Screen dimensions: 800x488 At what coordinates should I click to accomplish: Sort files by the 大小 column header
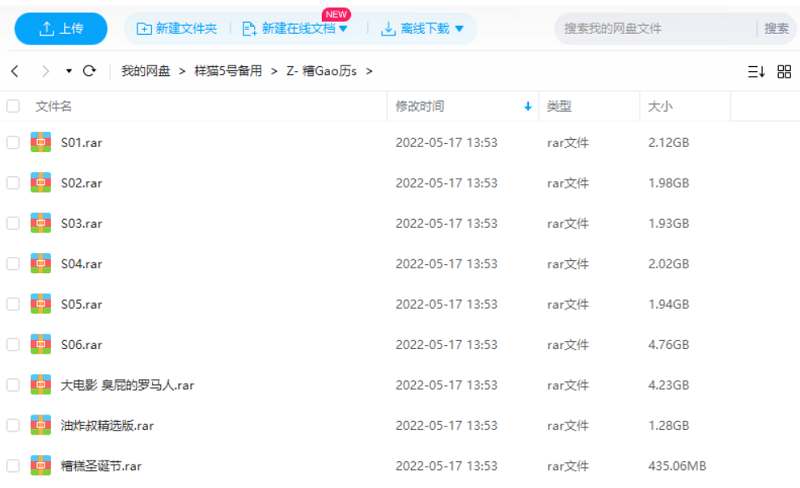pyautogui.click(x=661, y=106)
